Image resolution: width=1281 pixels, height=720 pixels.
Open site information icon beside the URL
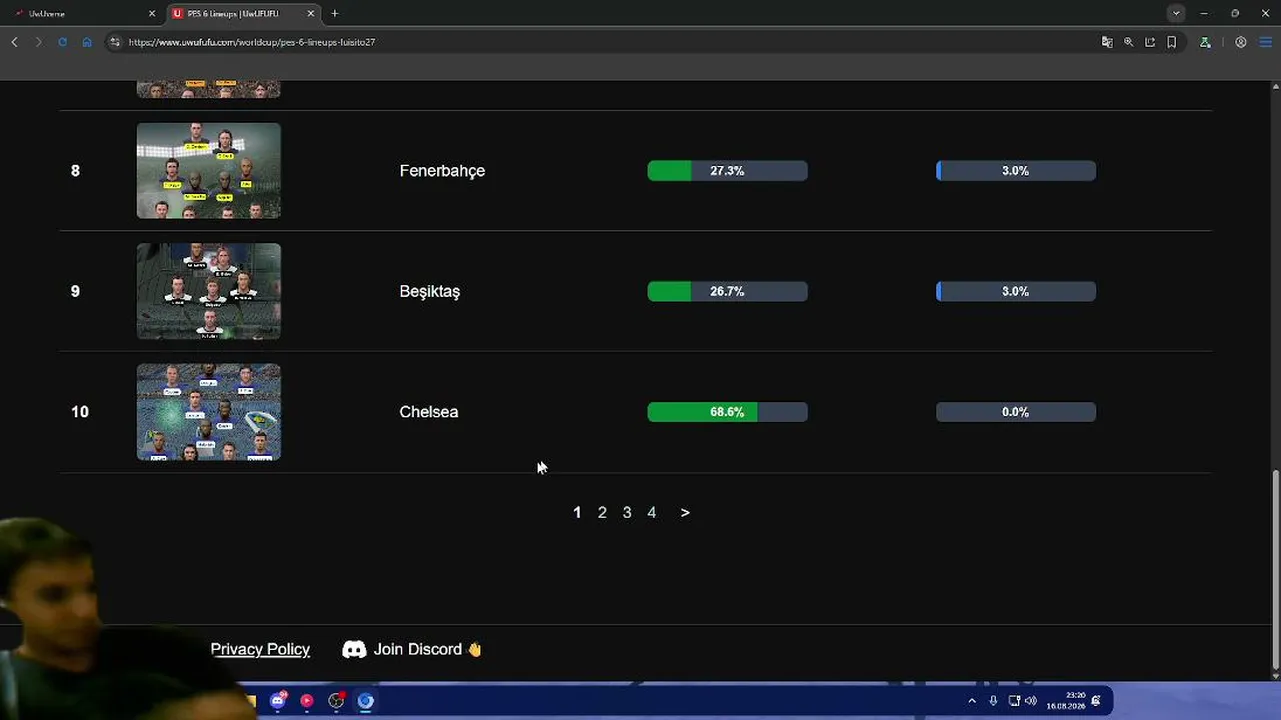pos(115,42)
